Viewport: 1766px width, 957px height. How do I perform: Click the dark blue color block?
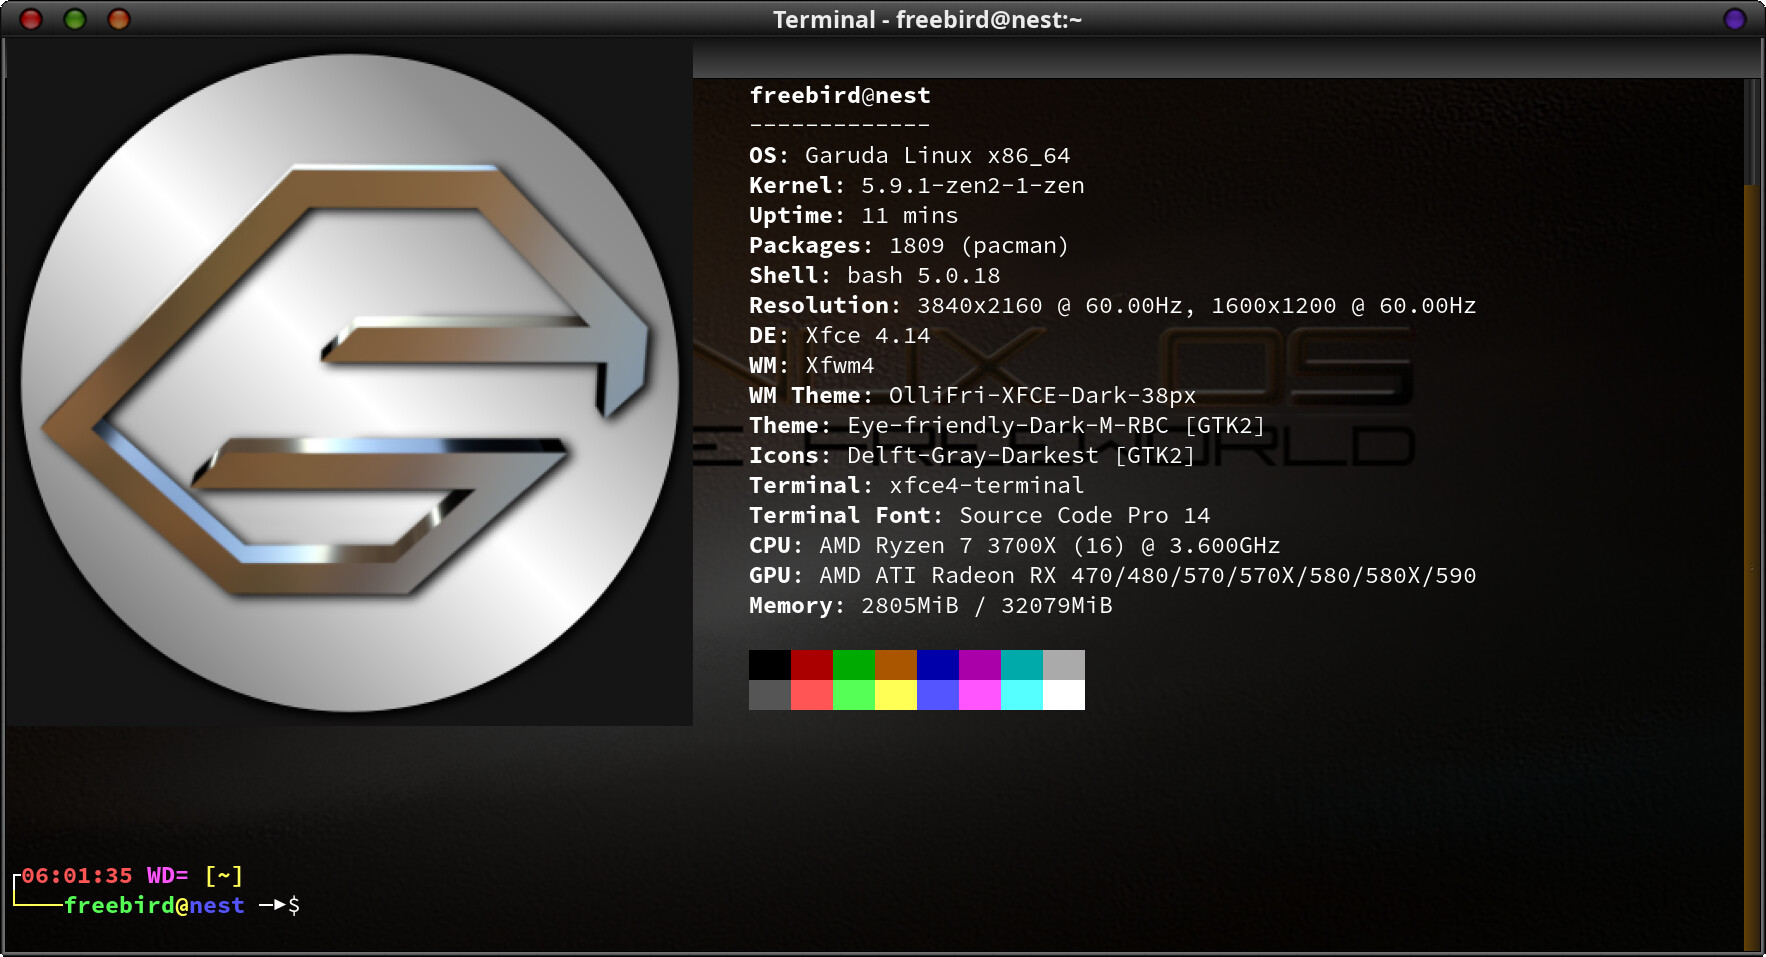[x=938, y=665]
